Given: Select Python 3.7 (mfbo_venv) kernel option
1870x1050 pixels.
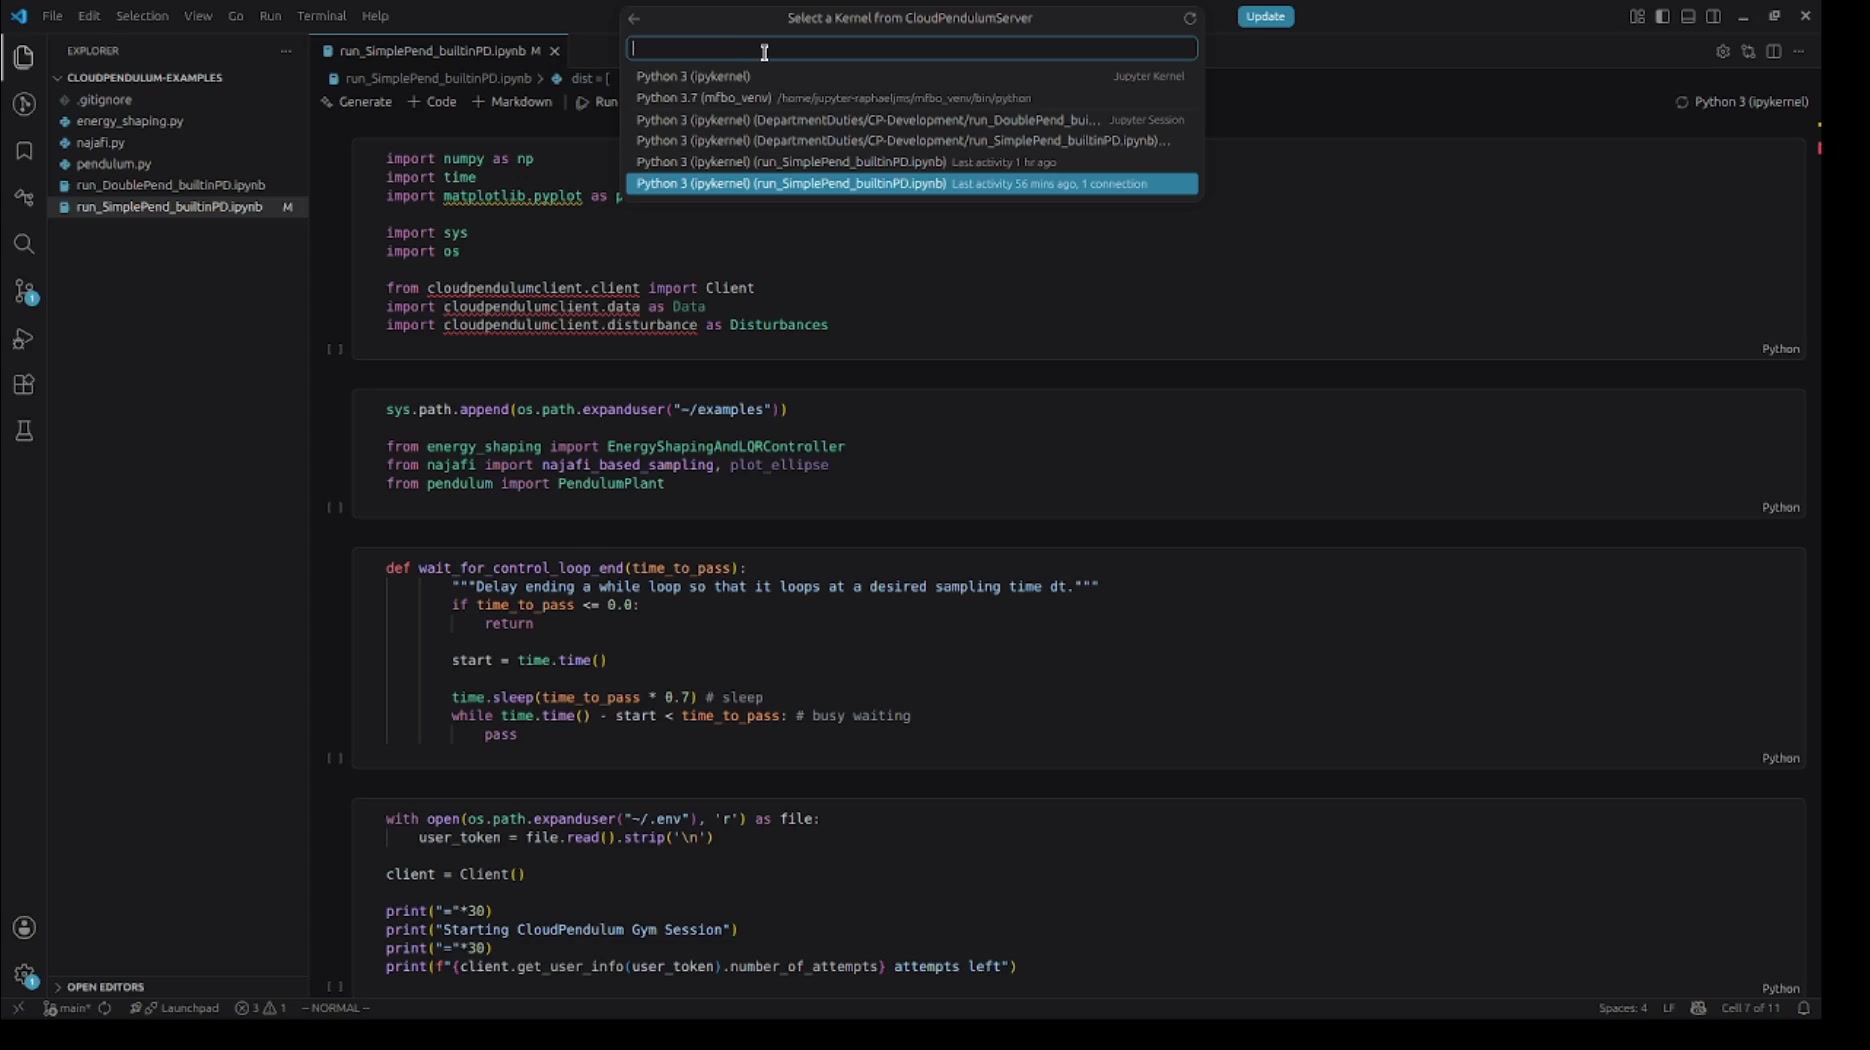Looking at the screenshot, I should click(911, 98).
